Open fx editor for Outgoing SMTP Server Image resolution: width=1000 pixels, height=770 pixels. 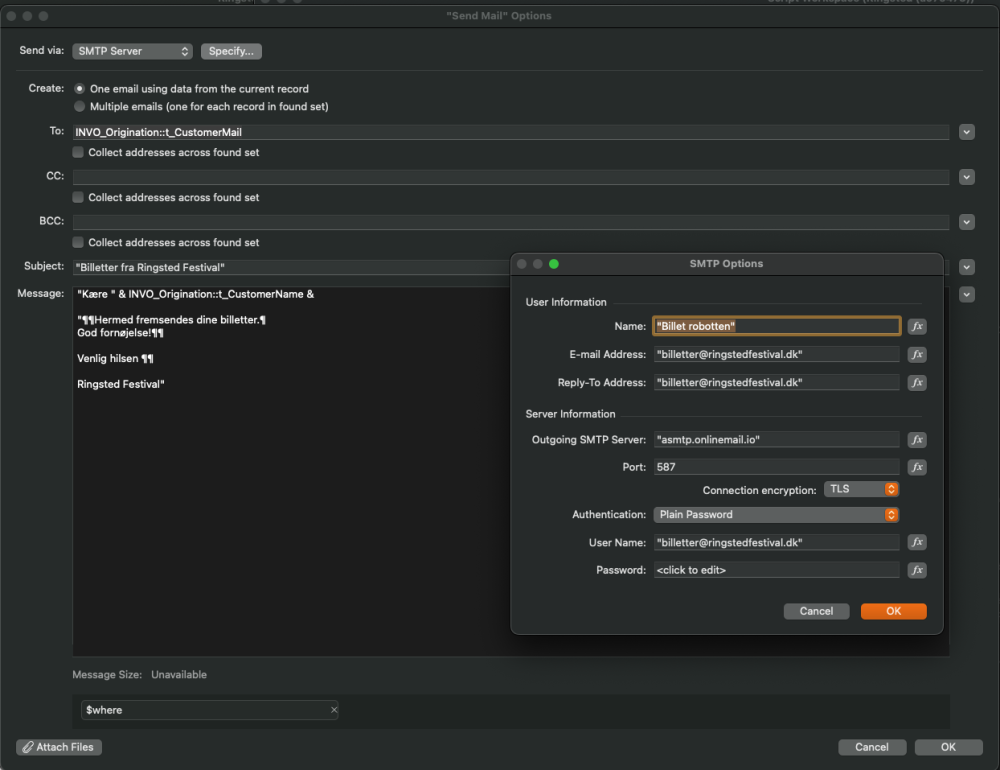tap(917, 440)
